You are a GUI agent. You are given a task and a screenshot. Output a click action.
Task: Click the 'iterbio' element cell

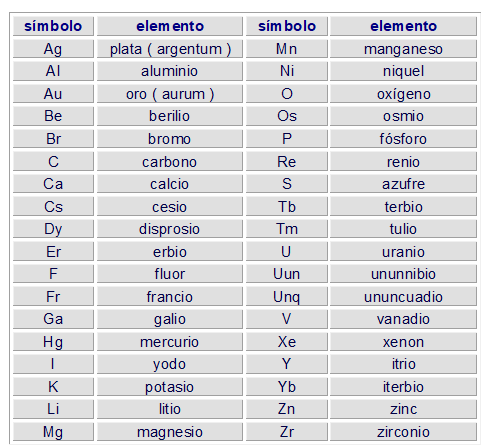point(403,387)
